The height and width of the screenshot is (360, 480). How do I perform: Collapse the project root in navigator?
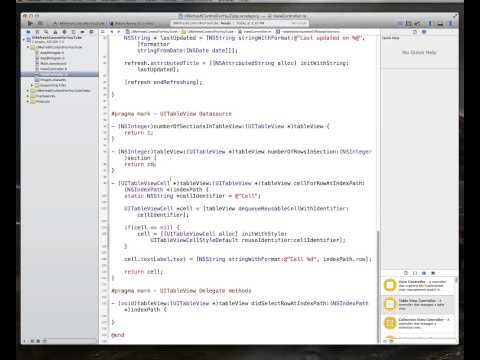[24, 39]
